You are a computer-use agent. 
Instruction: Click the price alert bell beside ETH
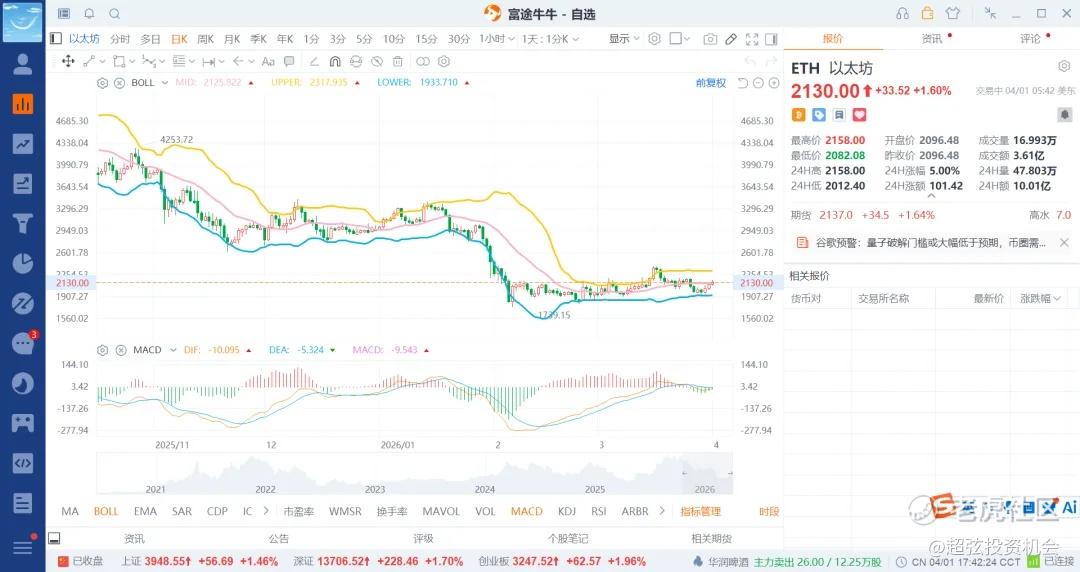click(1064, 115)
